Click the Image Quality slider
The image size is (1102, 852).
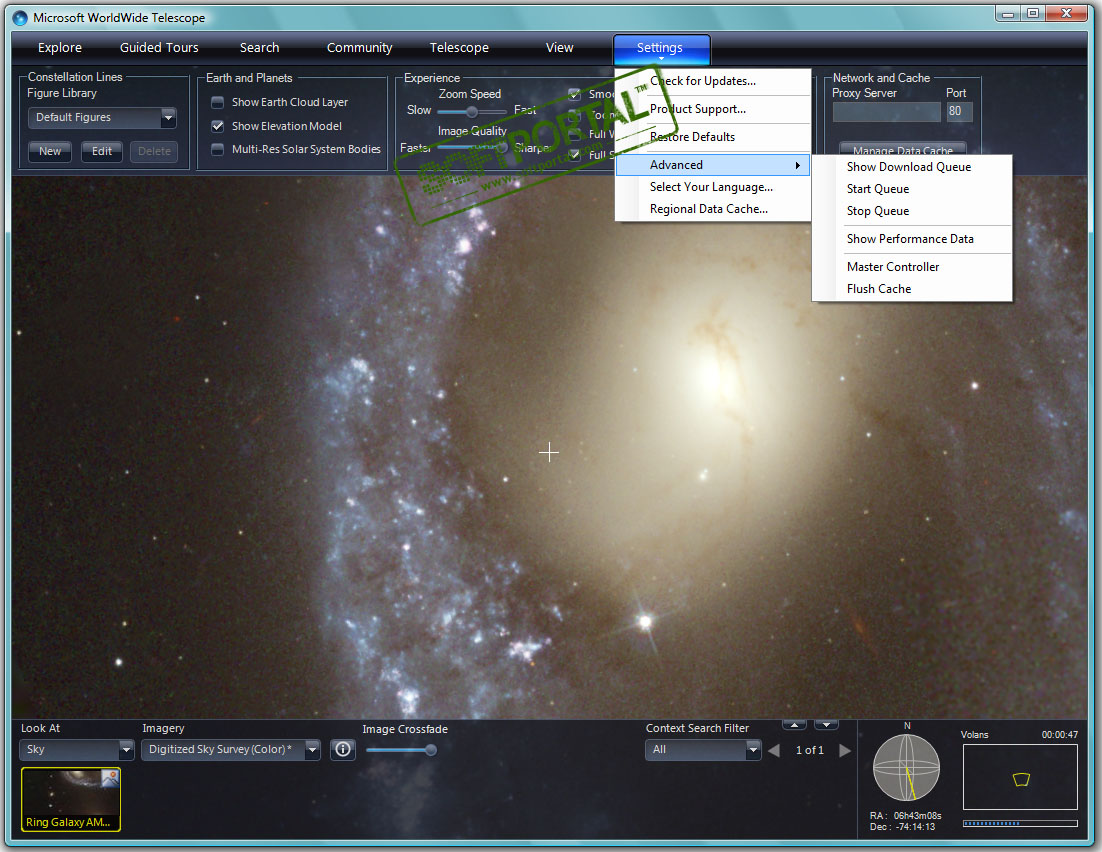pyautogui.click(x=472, y=147)
